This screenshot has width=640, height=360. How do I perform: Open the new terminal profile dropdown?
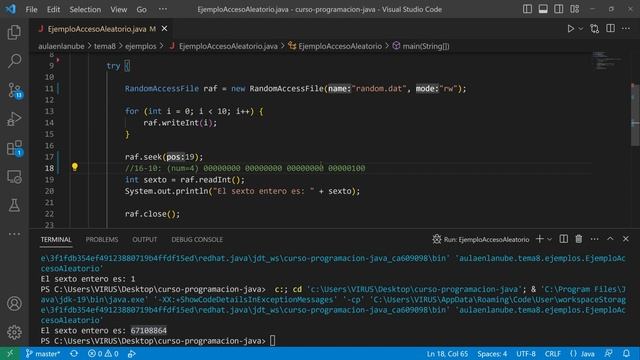click(x=549, y=240)
